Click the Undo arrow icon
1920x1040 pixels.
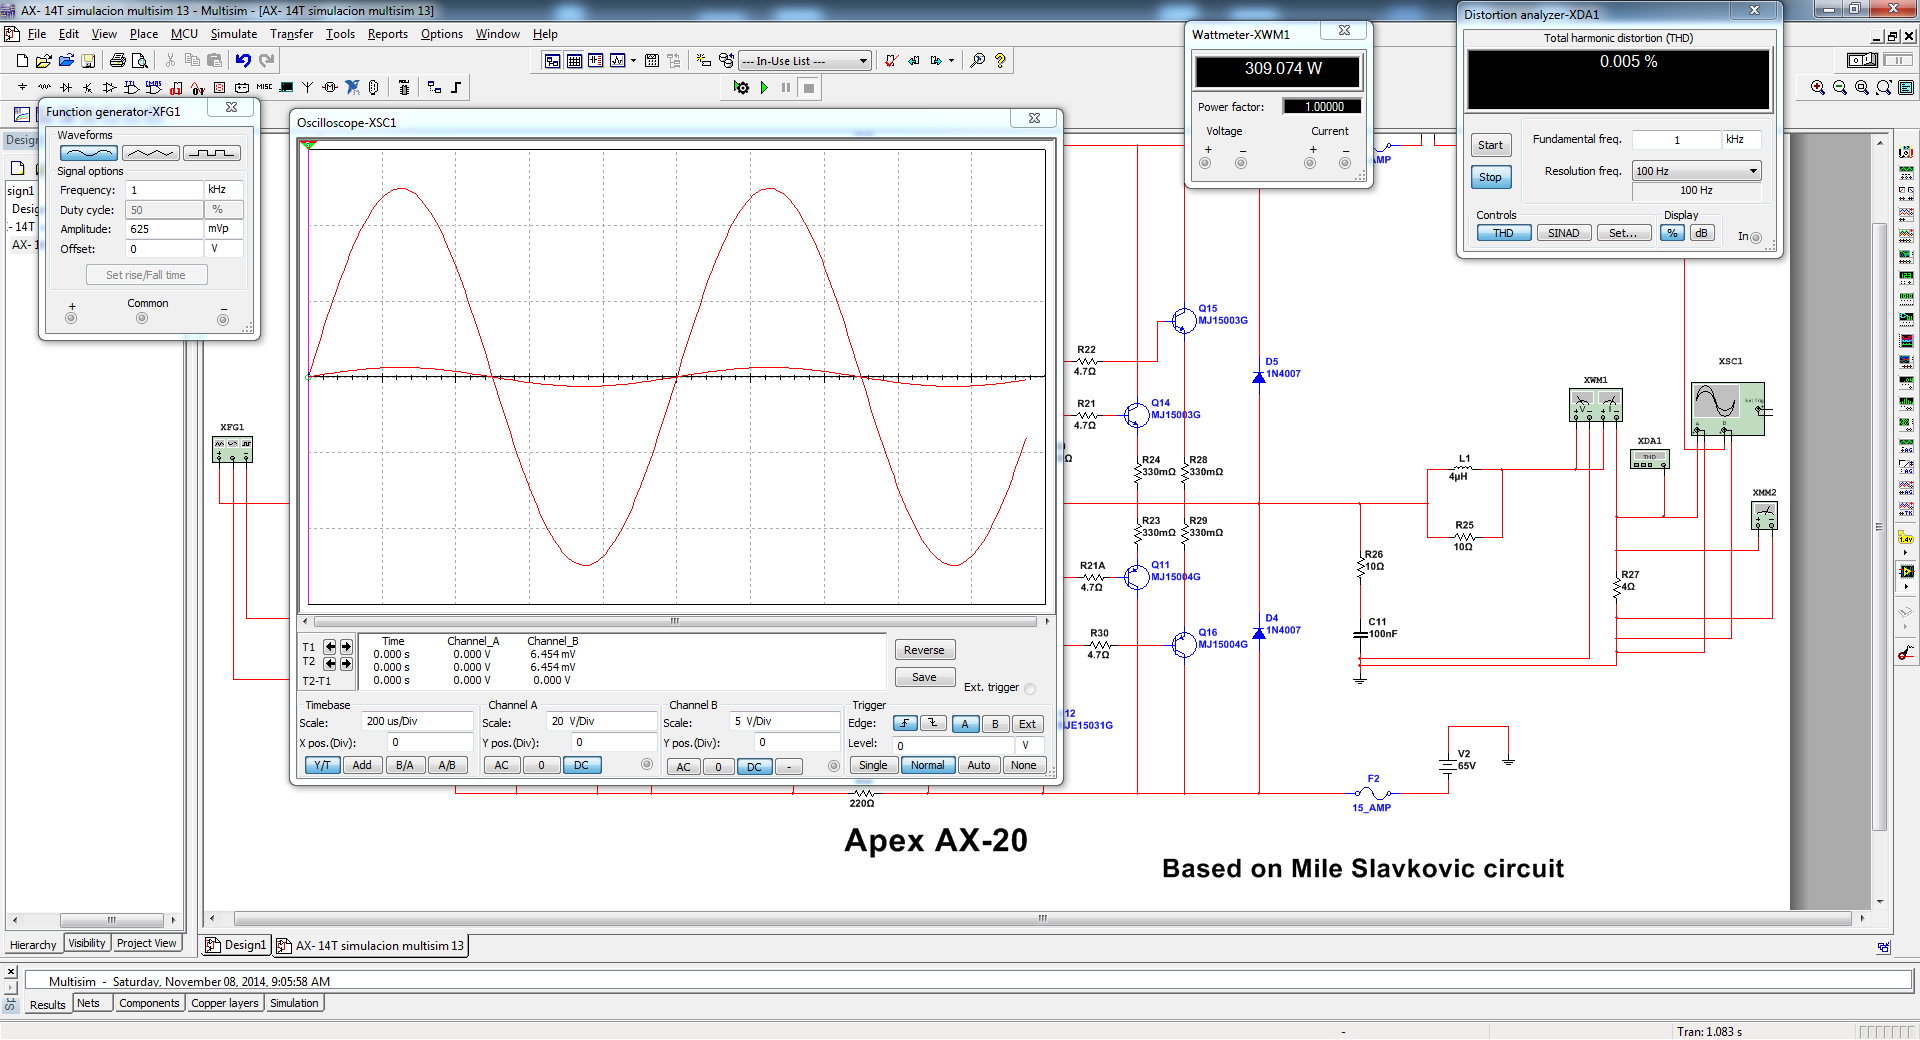tap(243, 60)
